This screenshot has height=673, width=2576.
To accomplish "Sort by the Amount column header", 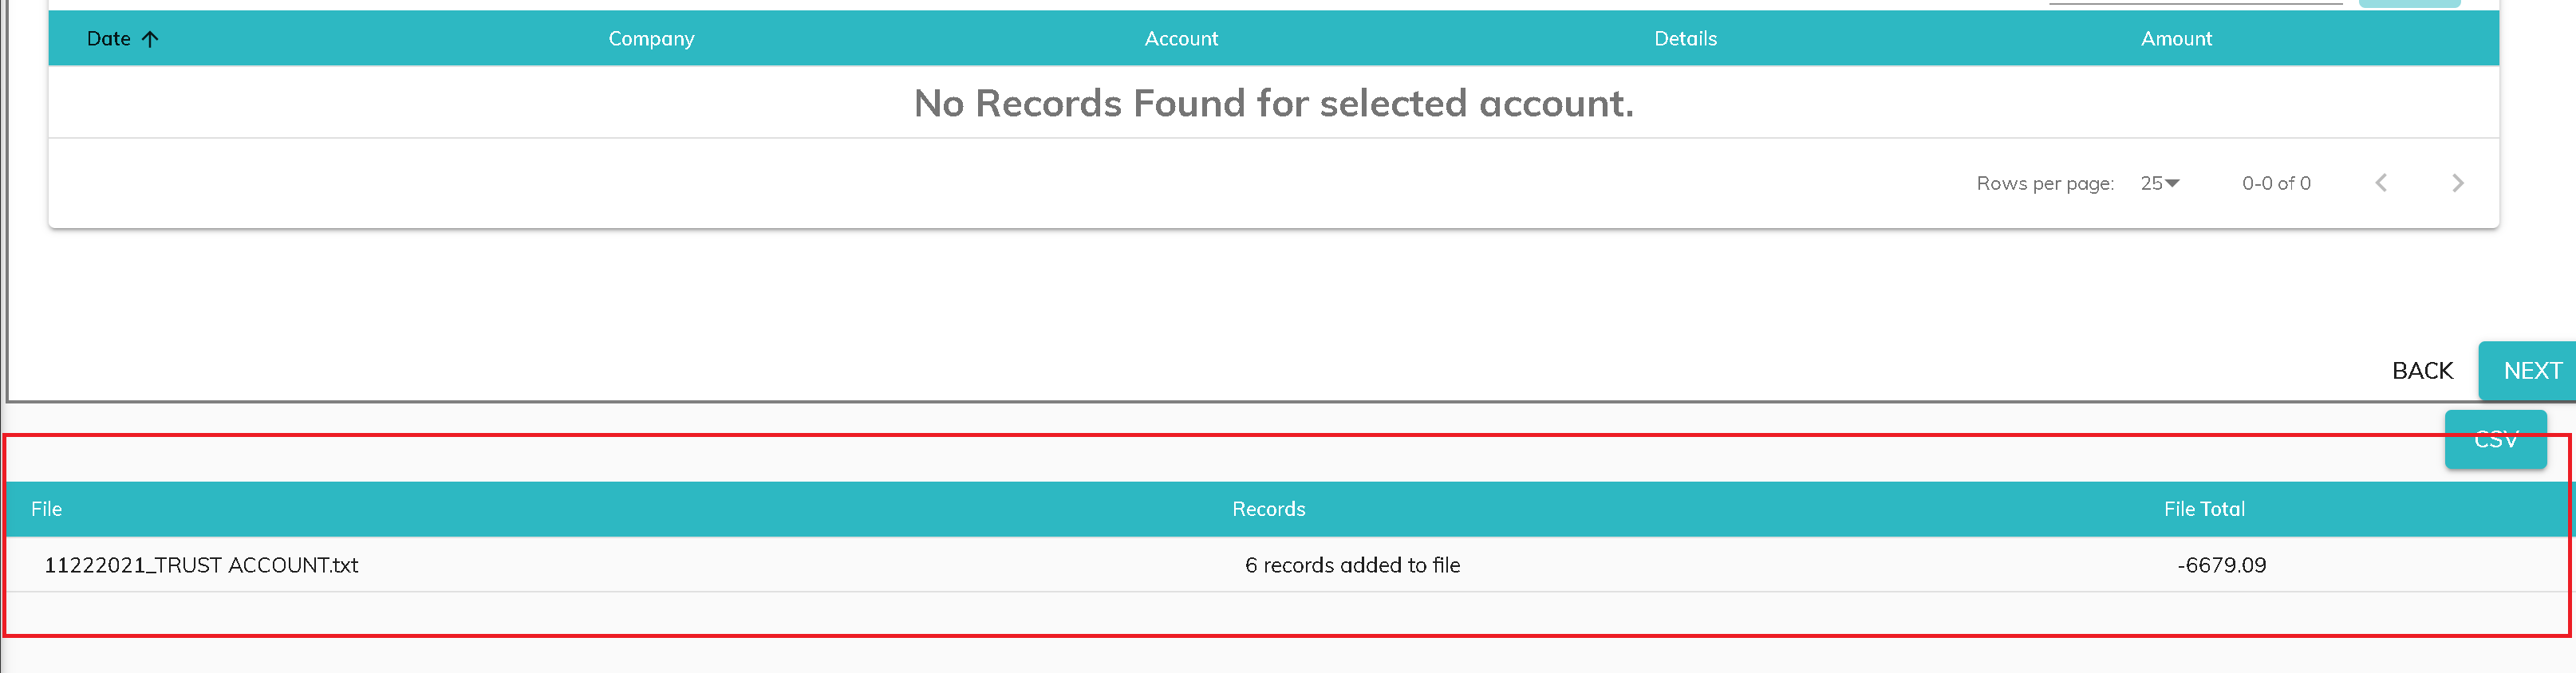I will (2176, 39).
